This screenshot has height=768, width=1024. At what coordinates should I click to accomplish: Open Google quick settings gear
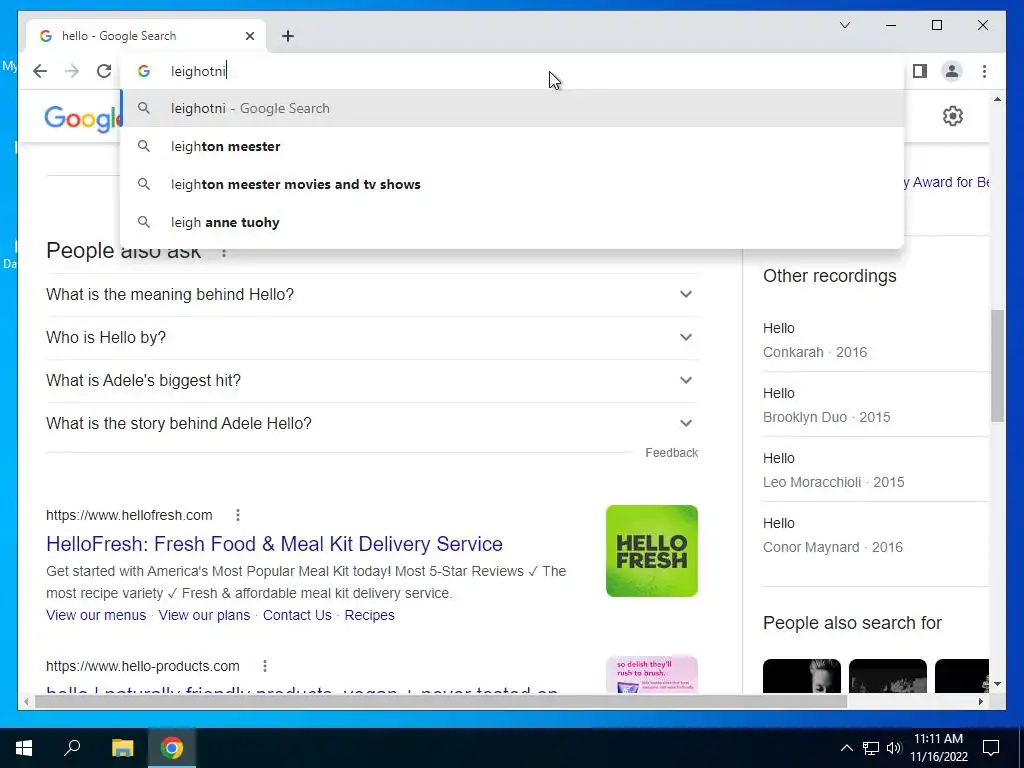[x=953, y=116]
